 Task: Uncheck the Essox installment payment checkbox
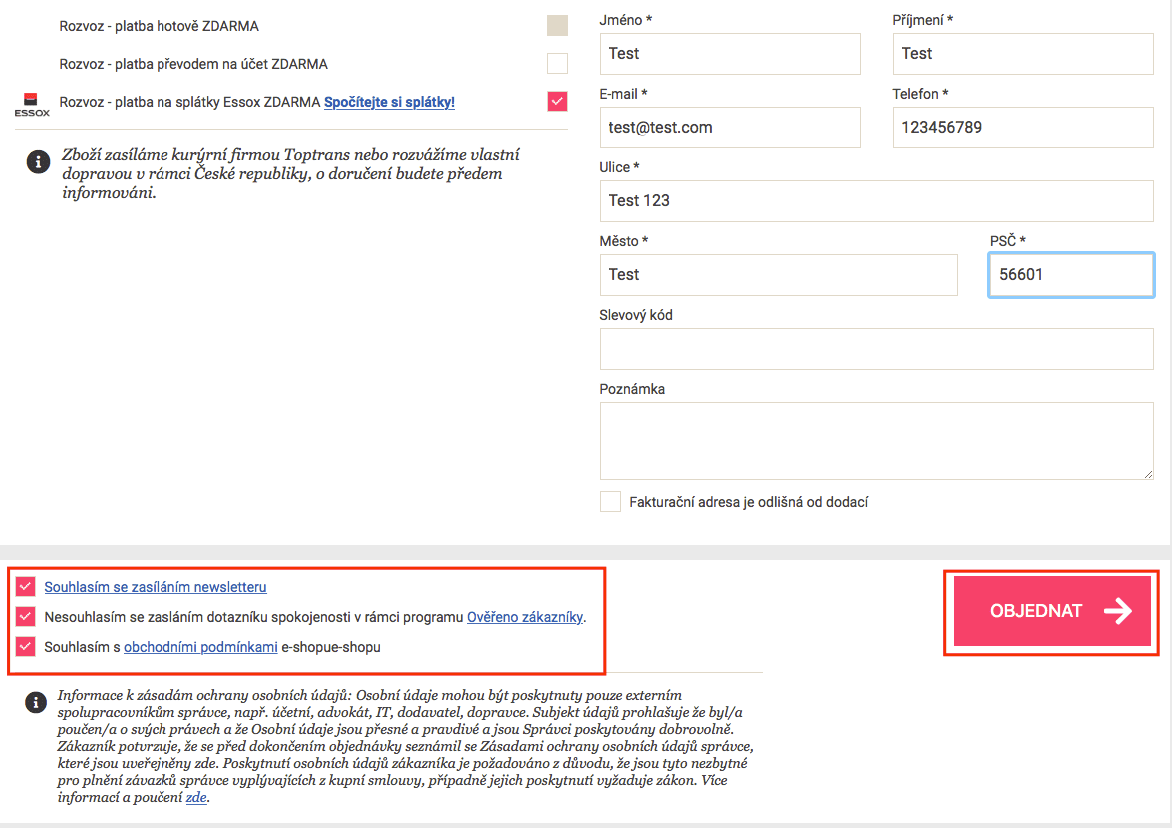[x=557, y=102]
